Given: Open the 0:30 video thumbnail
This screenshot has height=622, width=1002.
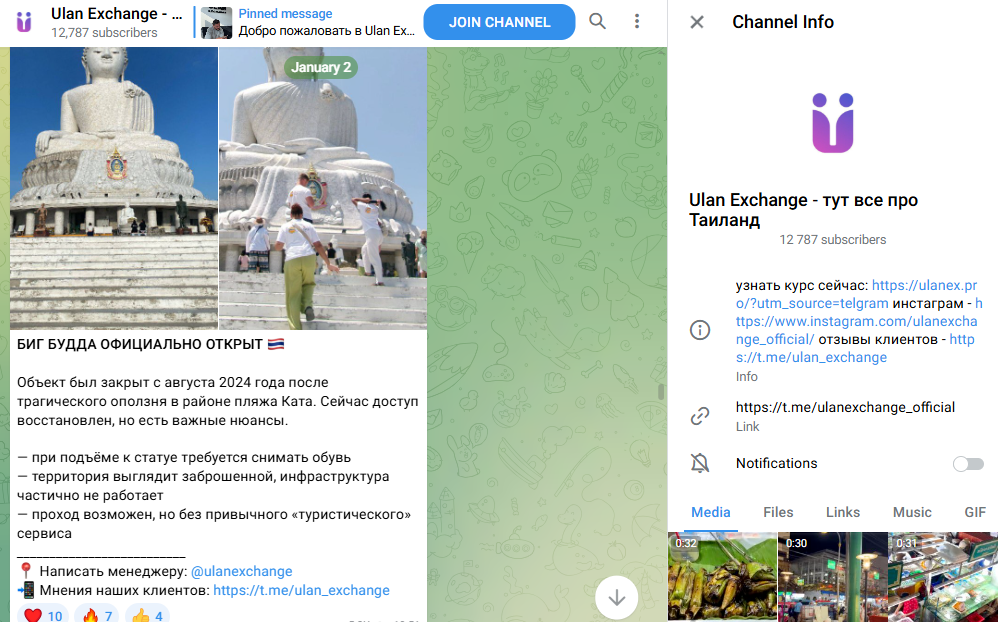Looking at the screenshot, I should coord(833,577).
